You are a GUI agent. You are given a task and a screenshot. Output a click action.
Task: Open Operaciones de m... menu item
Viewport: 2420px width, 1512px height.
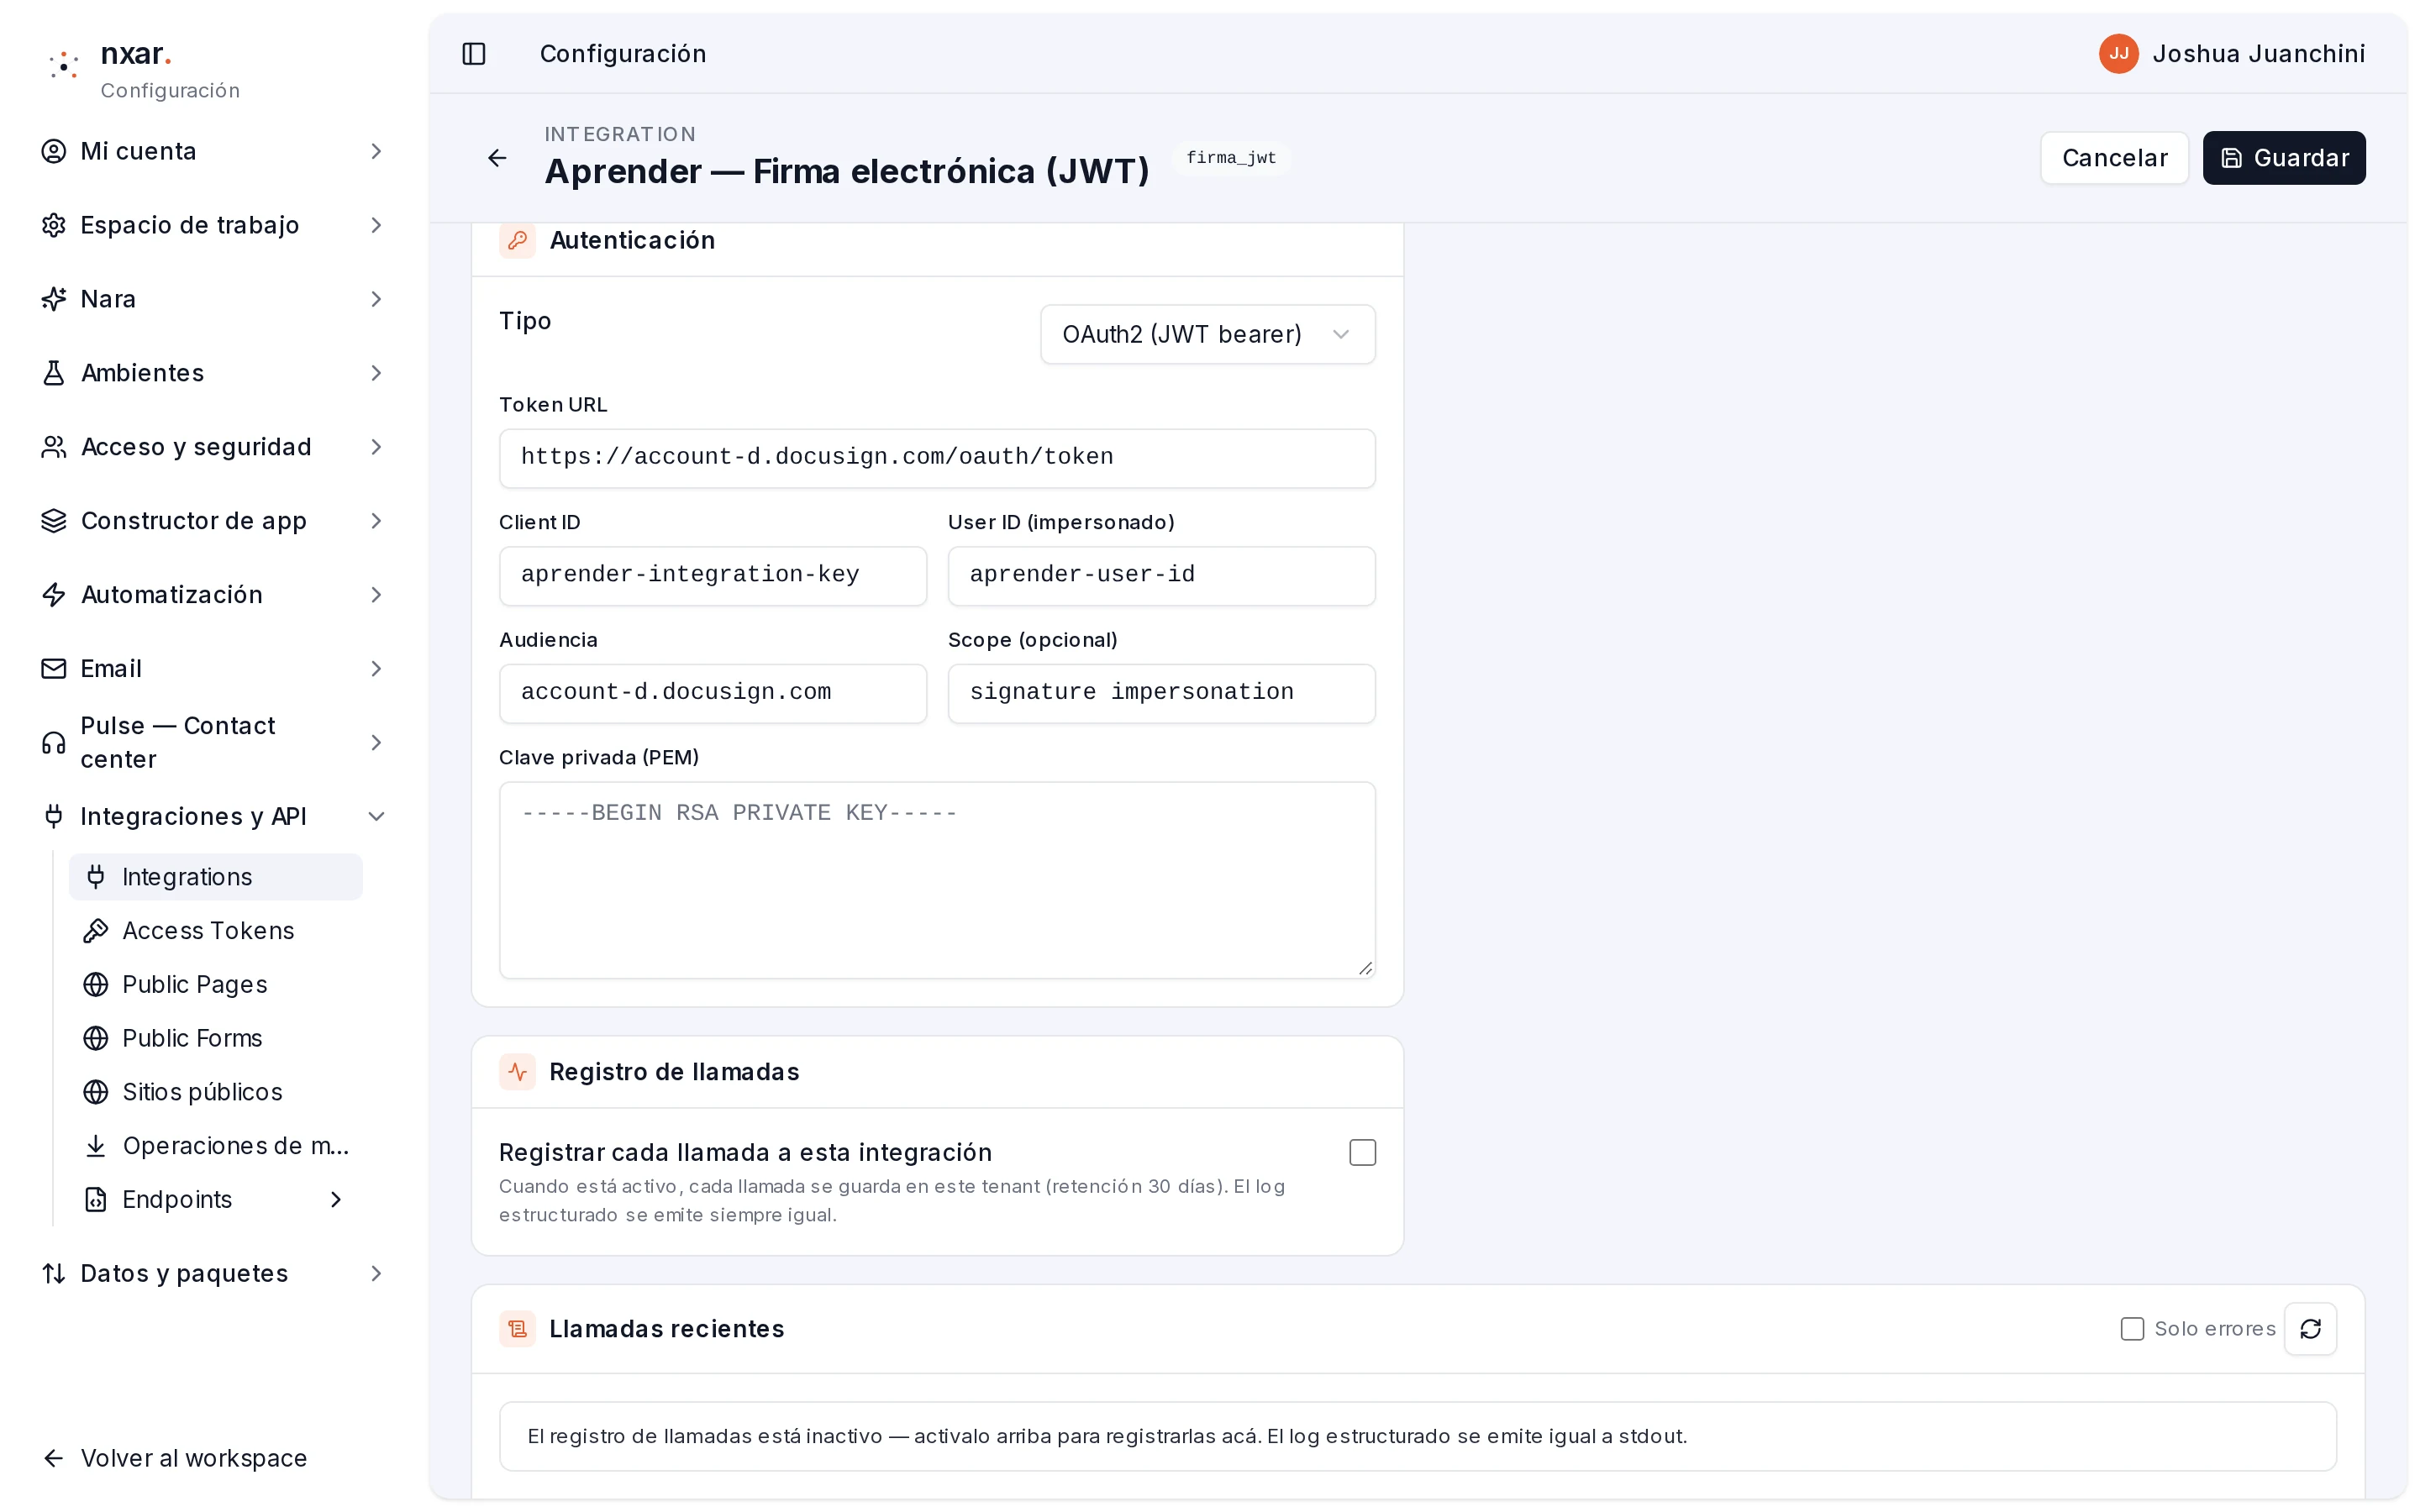[x=215, y=1146]
